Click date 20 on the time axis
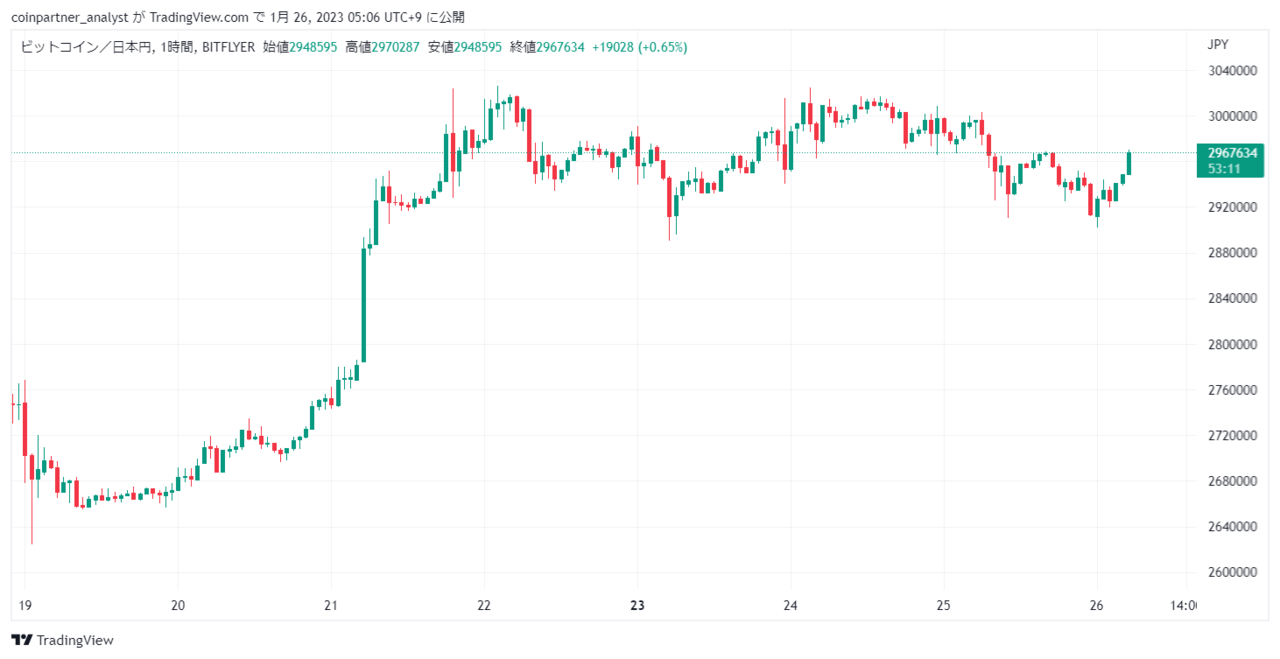The image size is (1280, 659). pyautogui.click(x=178, y=605)
